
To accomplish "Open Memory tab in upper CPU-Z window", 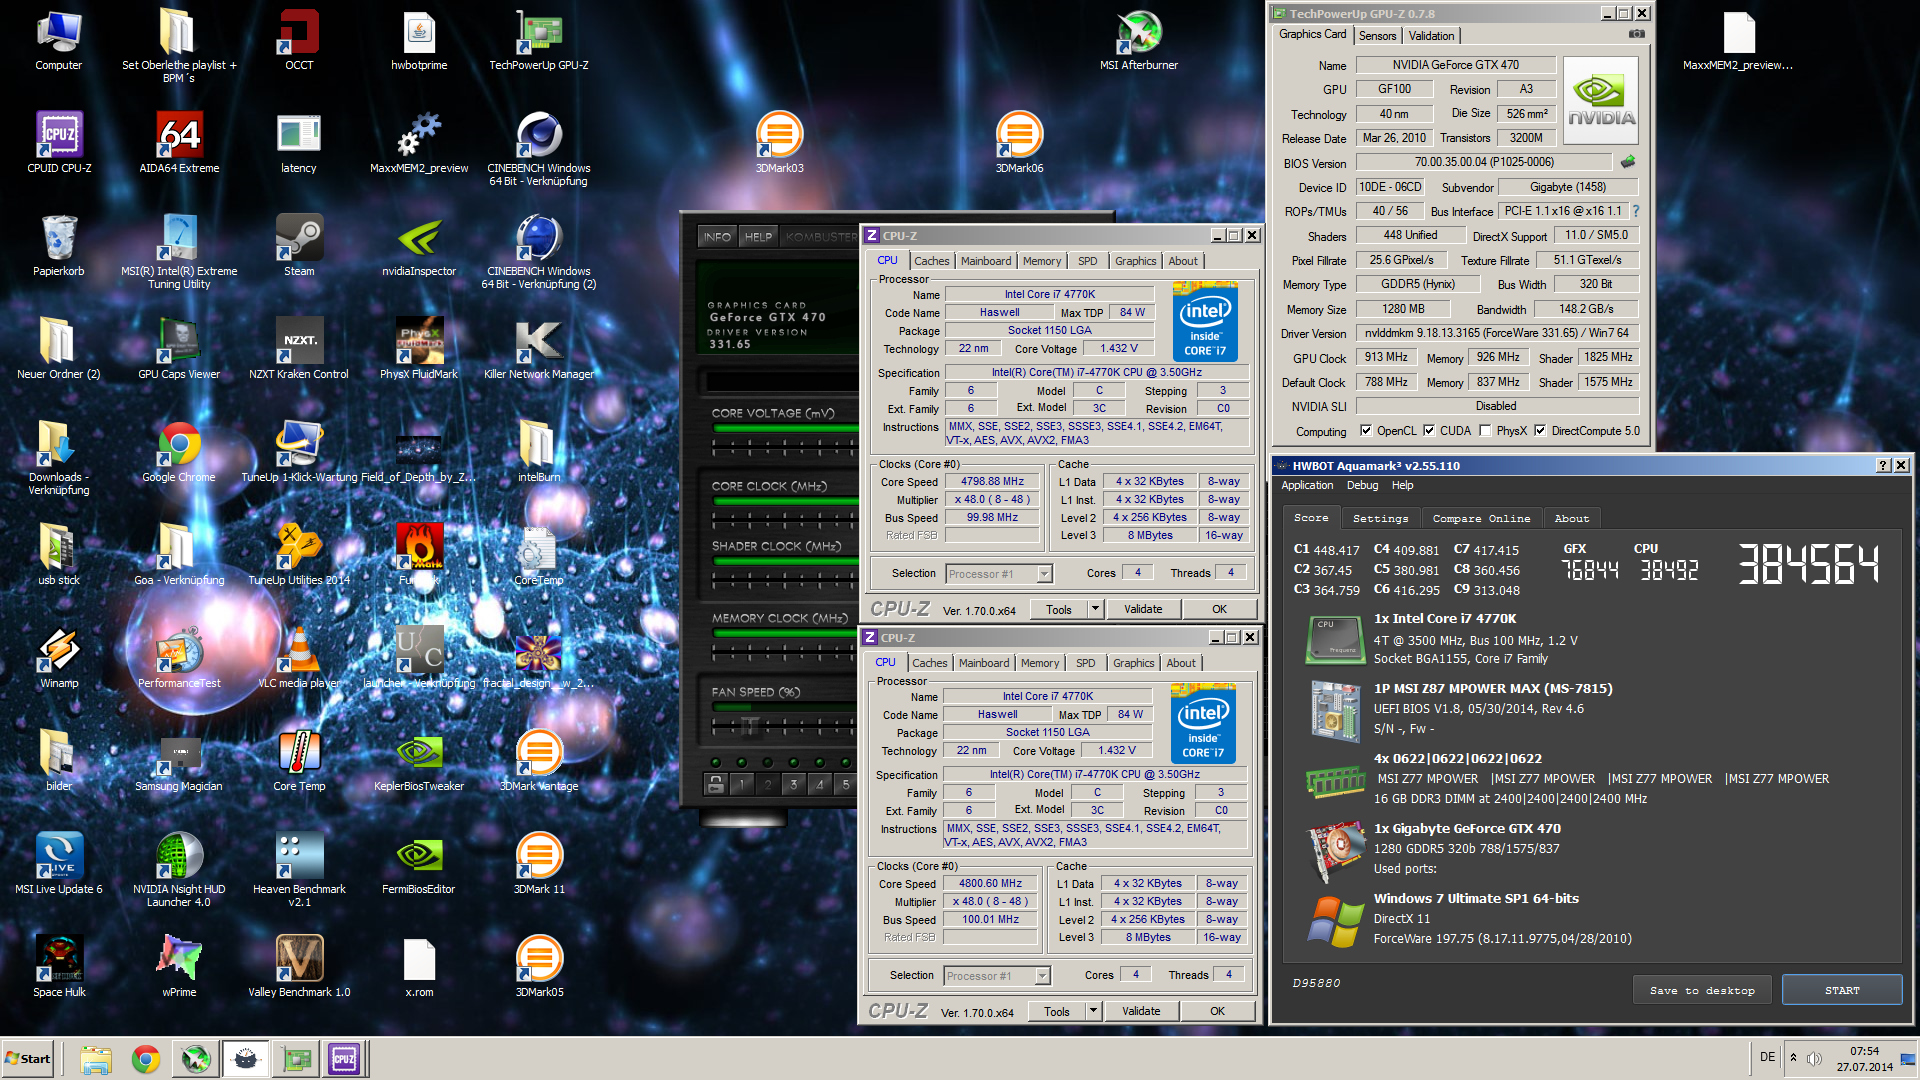I will [1041, 261].
